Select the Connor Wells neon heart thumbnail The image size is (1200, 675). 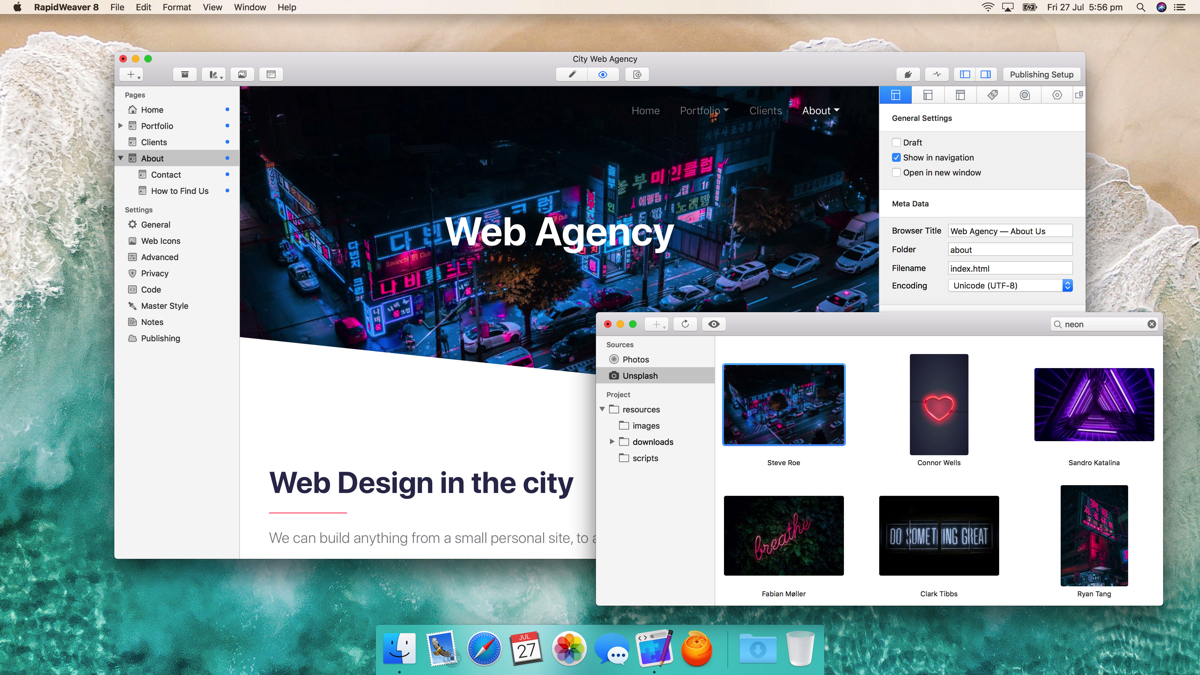939,405
